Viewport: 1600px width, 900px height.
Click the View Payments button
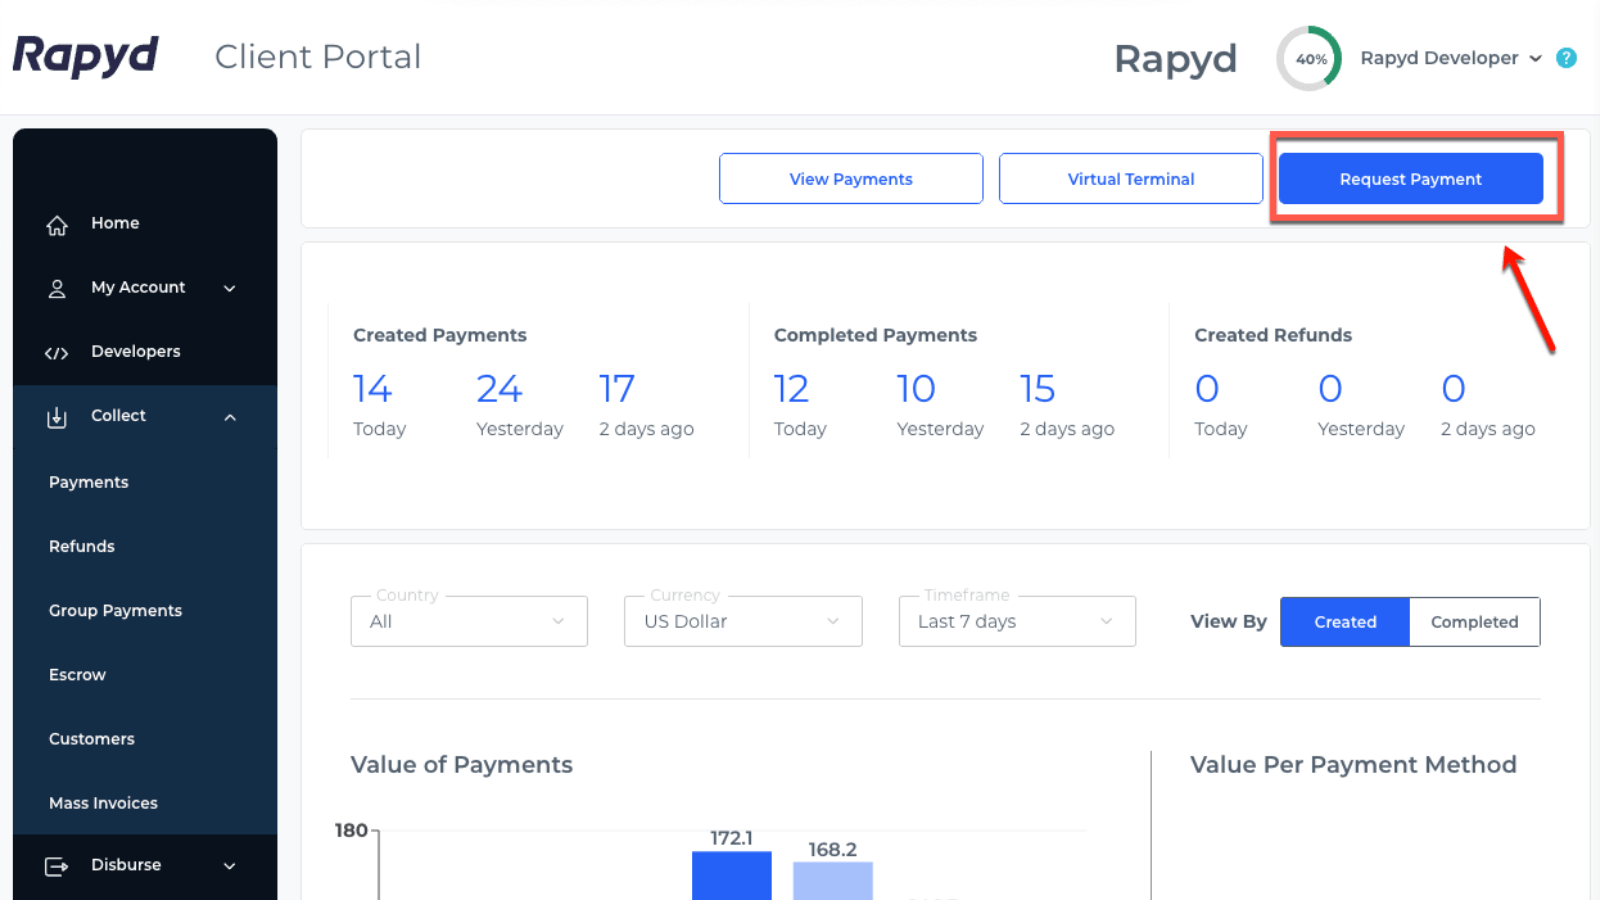point(851,179)
